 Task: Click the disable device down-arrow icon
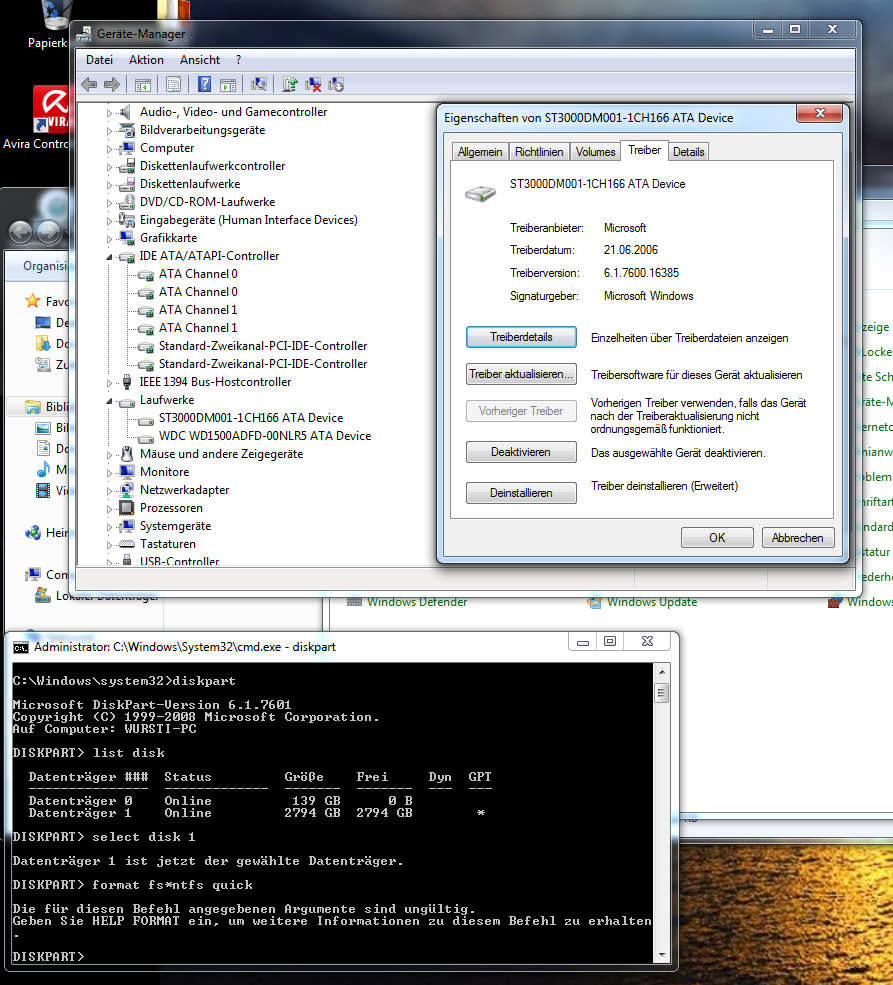[x=336, y=84]
